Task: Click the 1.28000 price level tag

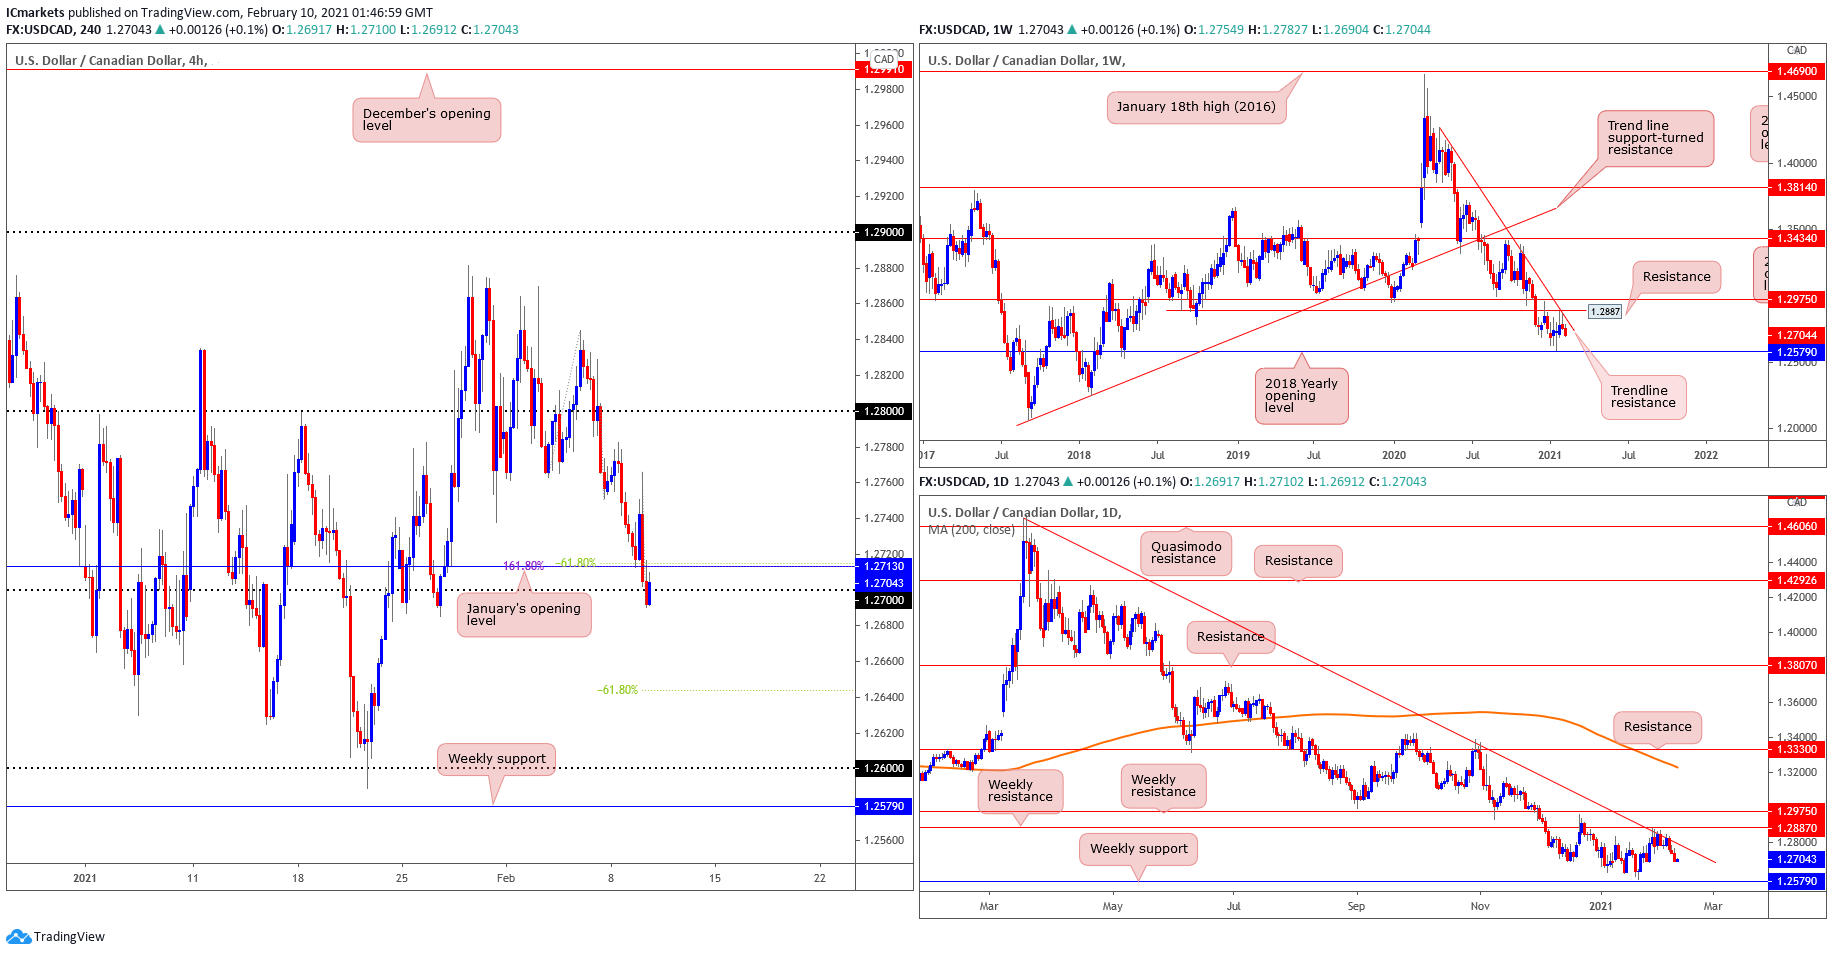Action: [x=883, y=411]
